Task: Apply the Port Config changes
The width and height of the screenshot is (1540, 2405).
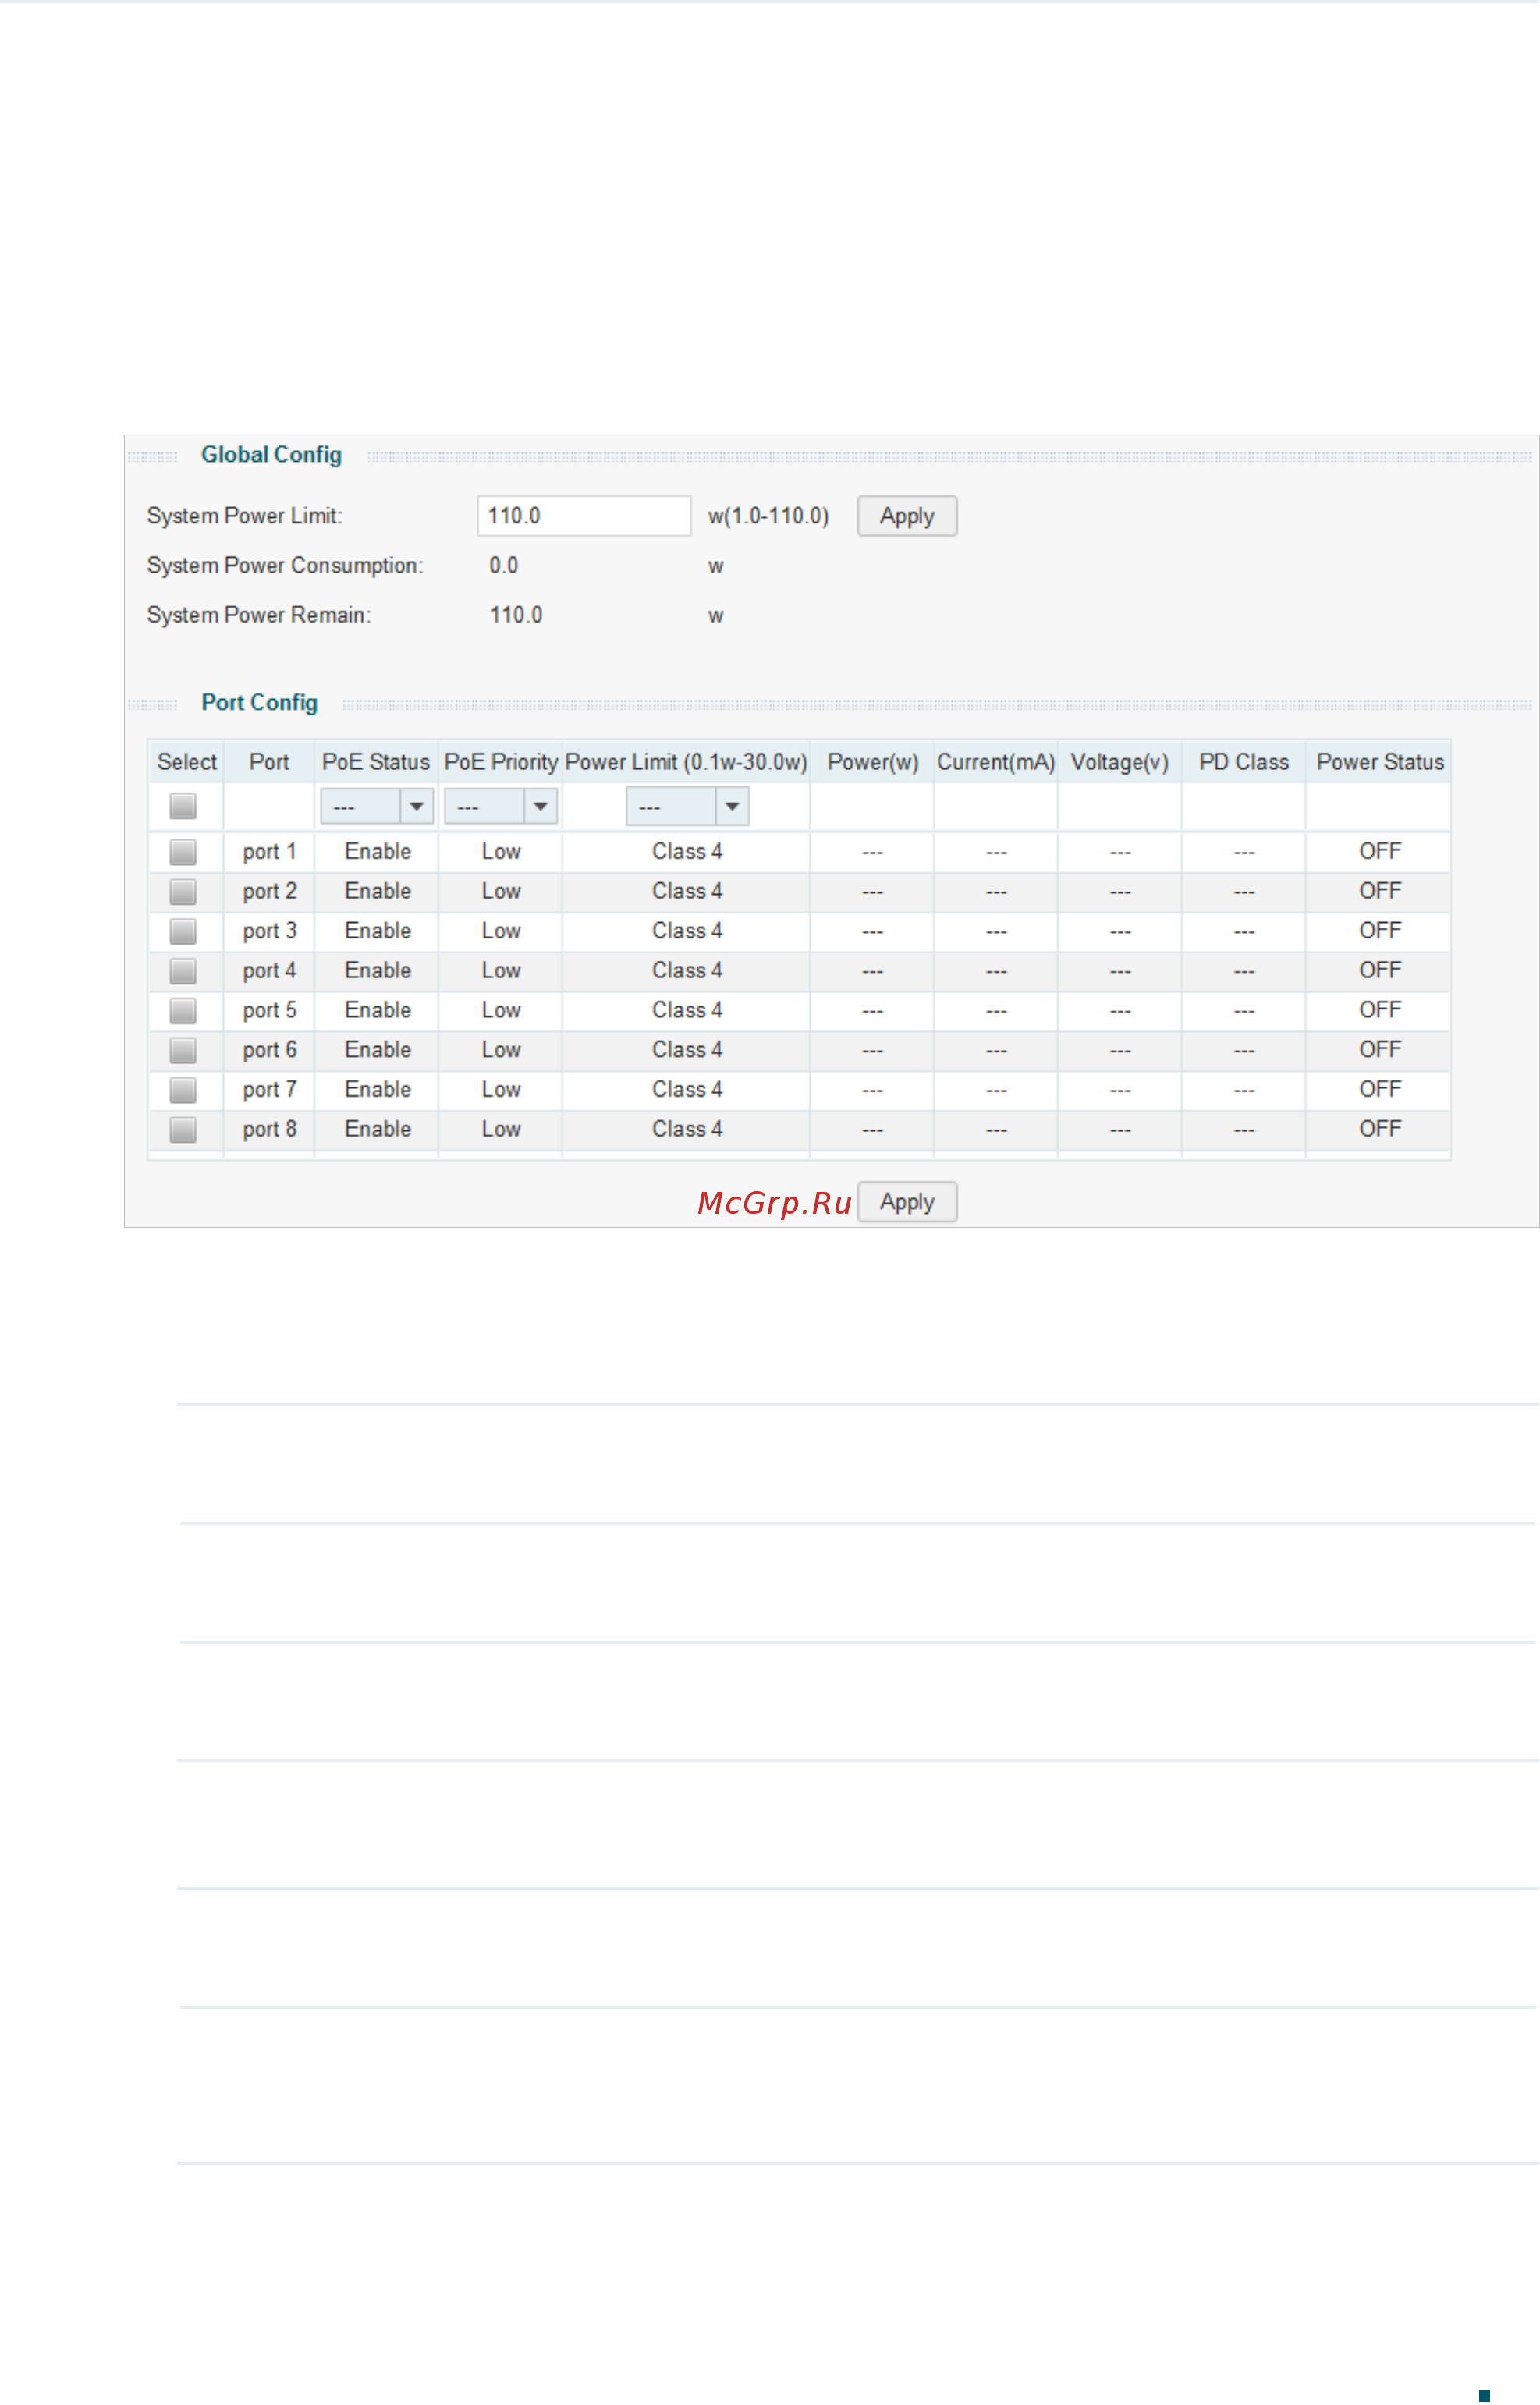Action: coord(907,1202)
